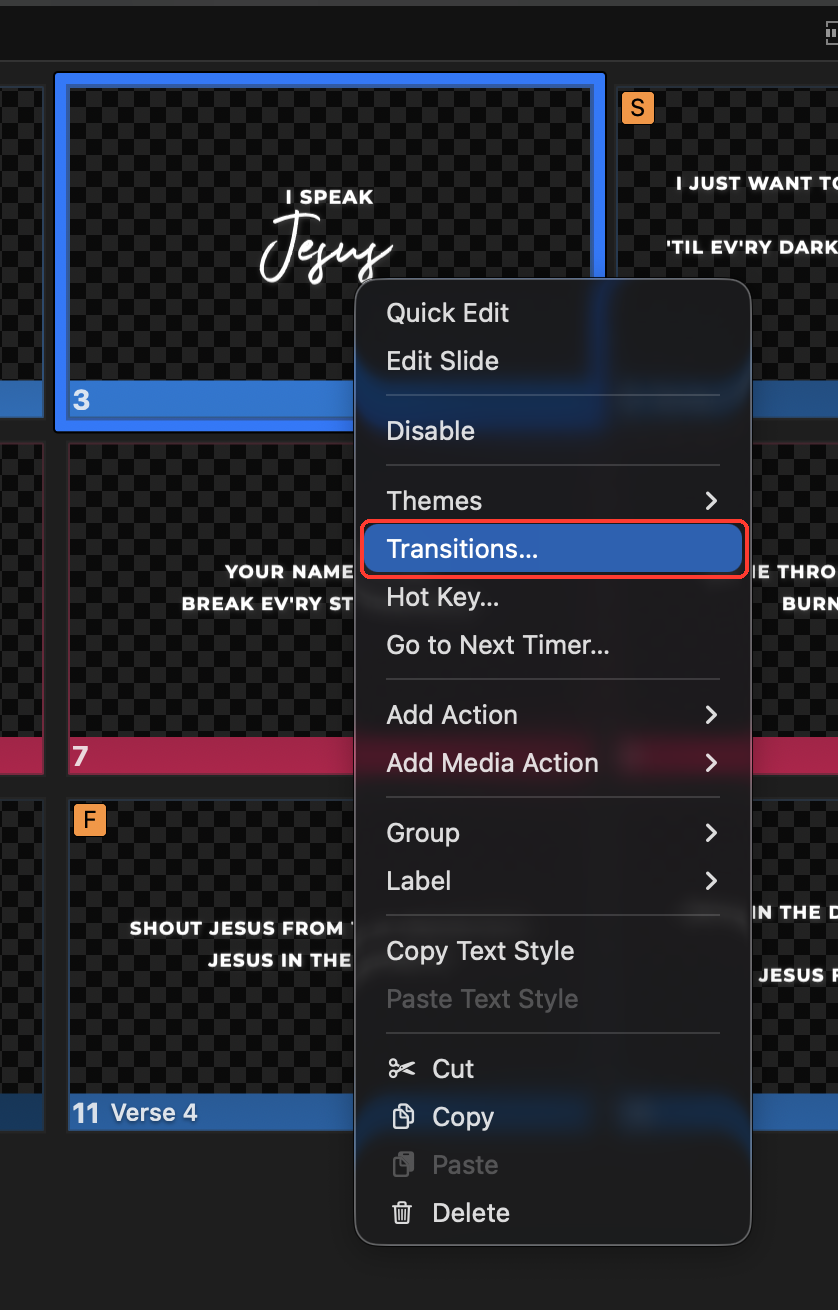Click the orange S hot key badge
838x1310 pixels.
pyautogui.click(x=637, y=107)
